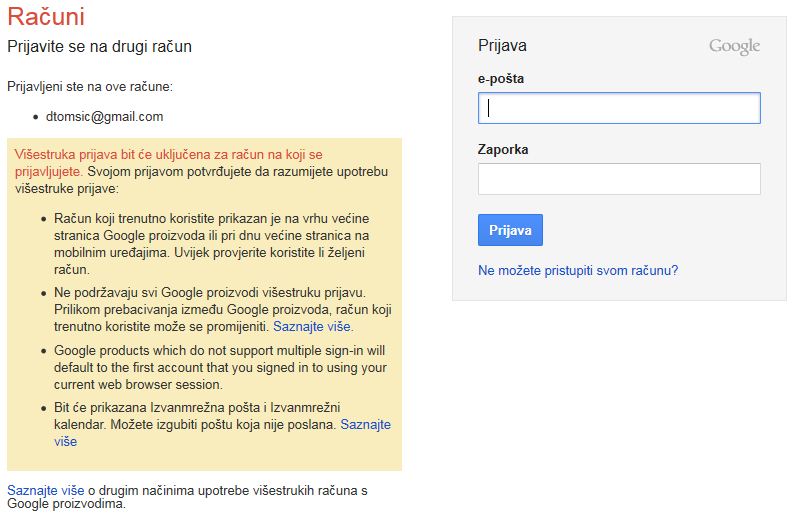Click the Prijava title in the login box
796x520 pixels.
pos(502,46)
